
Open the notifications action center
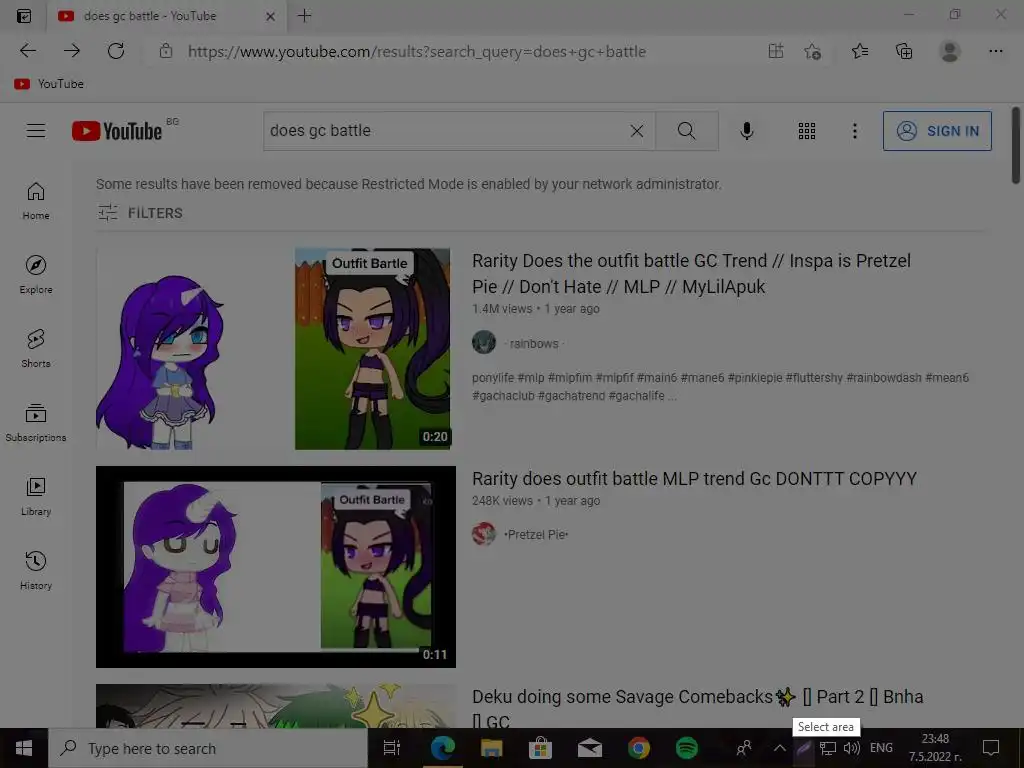[x=991, y=748]
